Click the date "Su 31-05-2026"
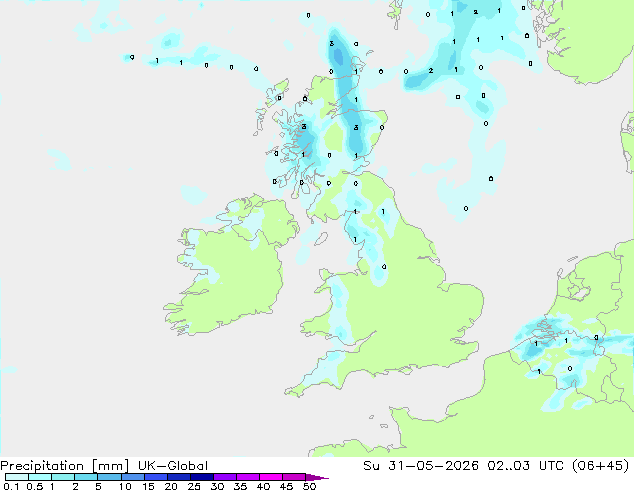The image size is (634, 490). point(421,466)
